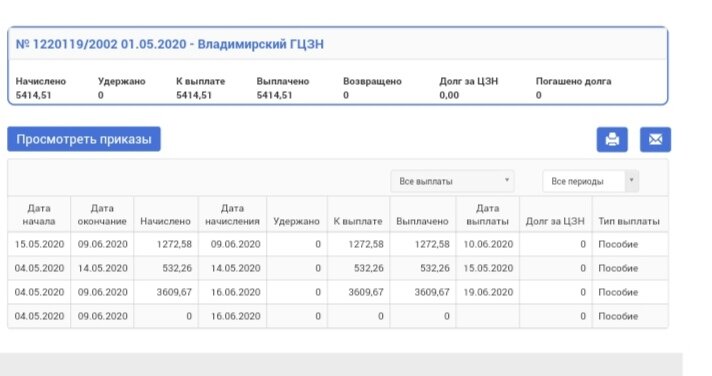
Task: Select payment date 19.06.2020 cell
Action: pos(488,292)
